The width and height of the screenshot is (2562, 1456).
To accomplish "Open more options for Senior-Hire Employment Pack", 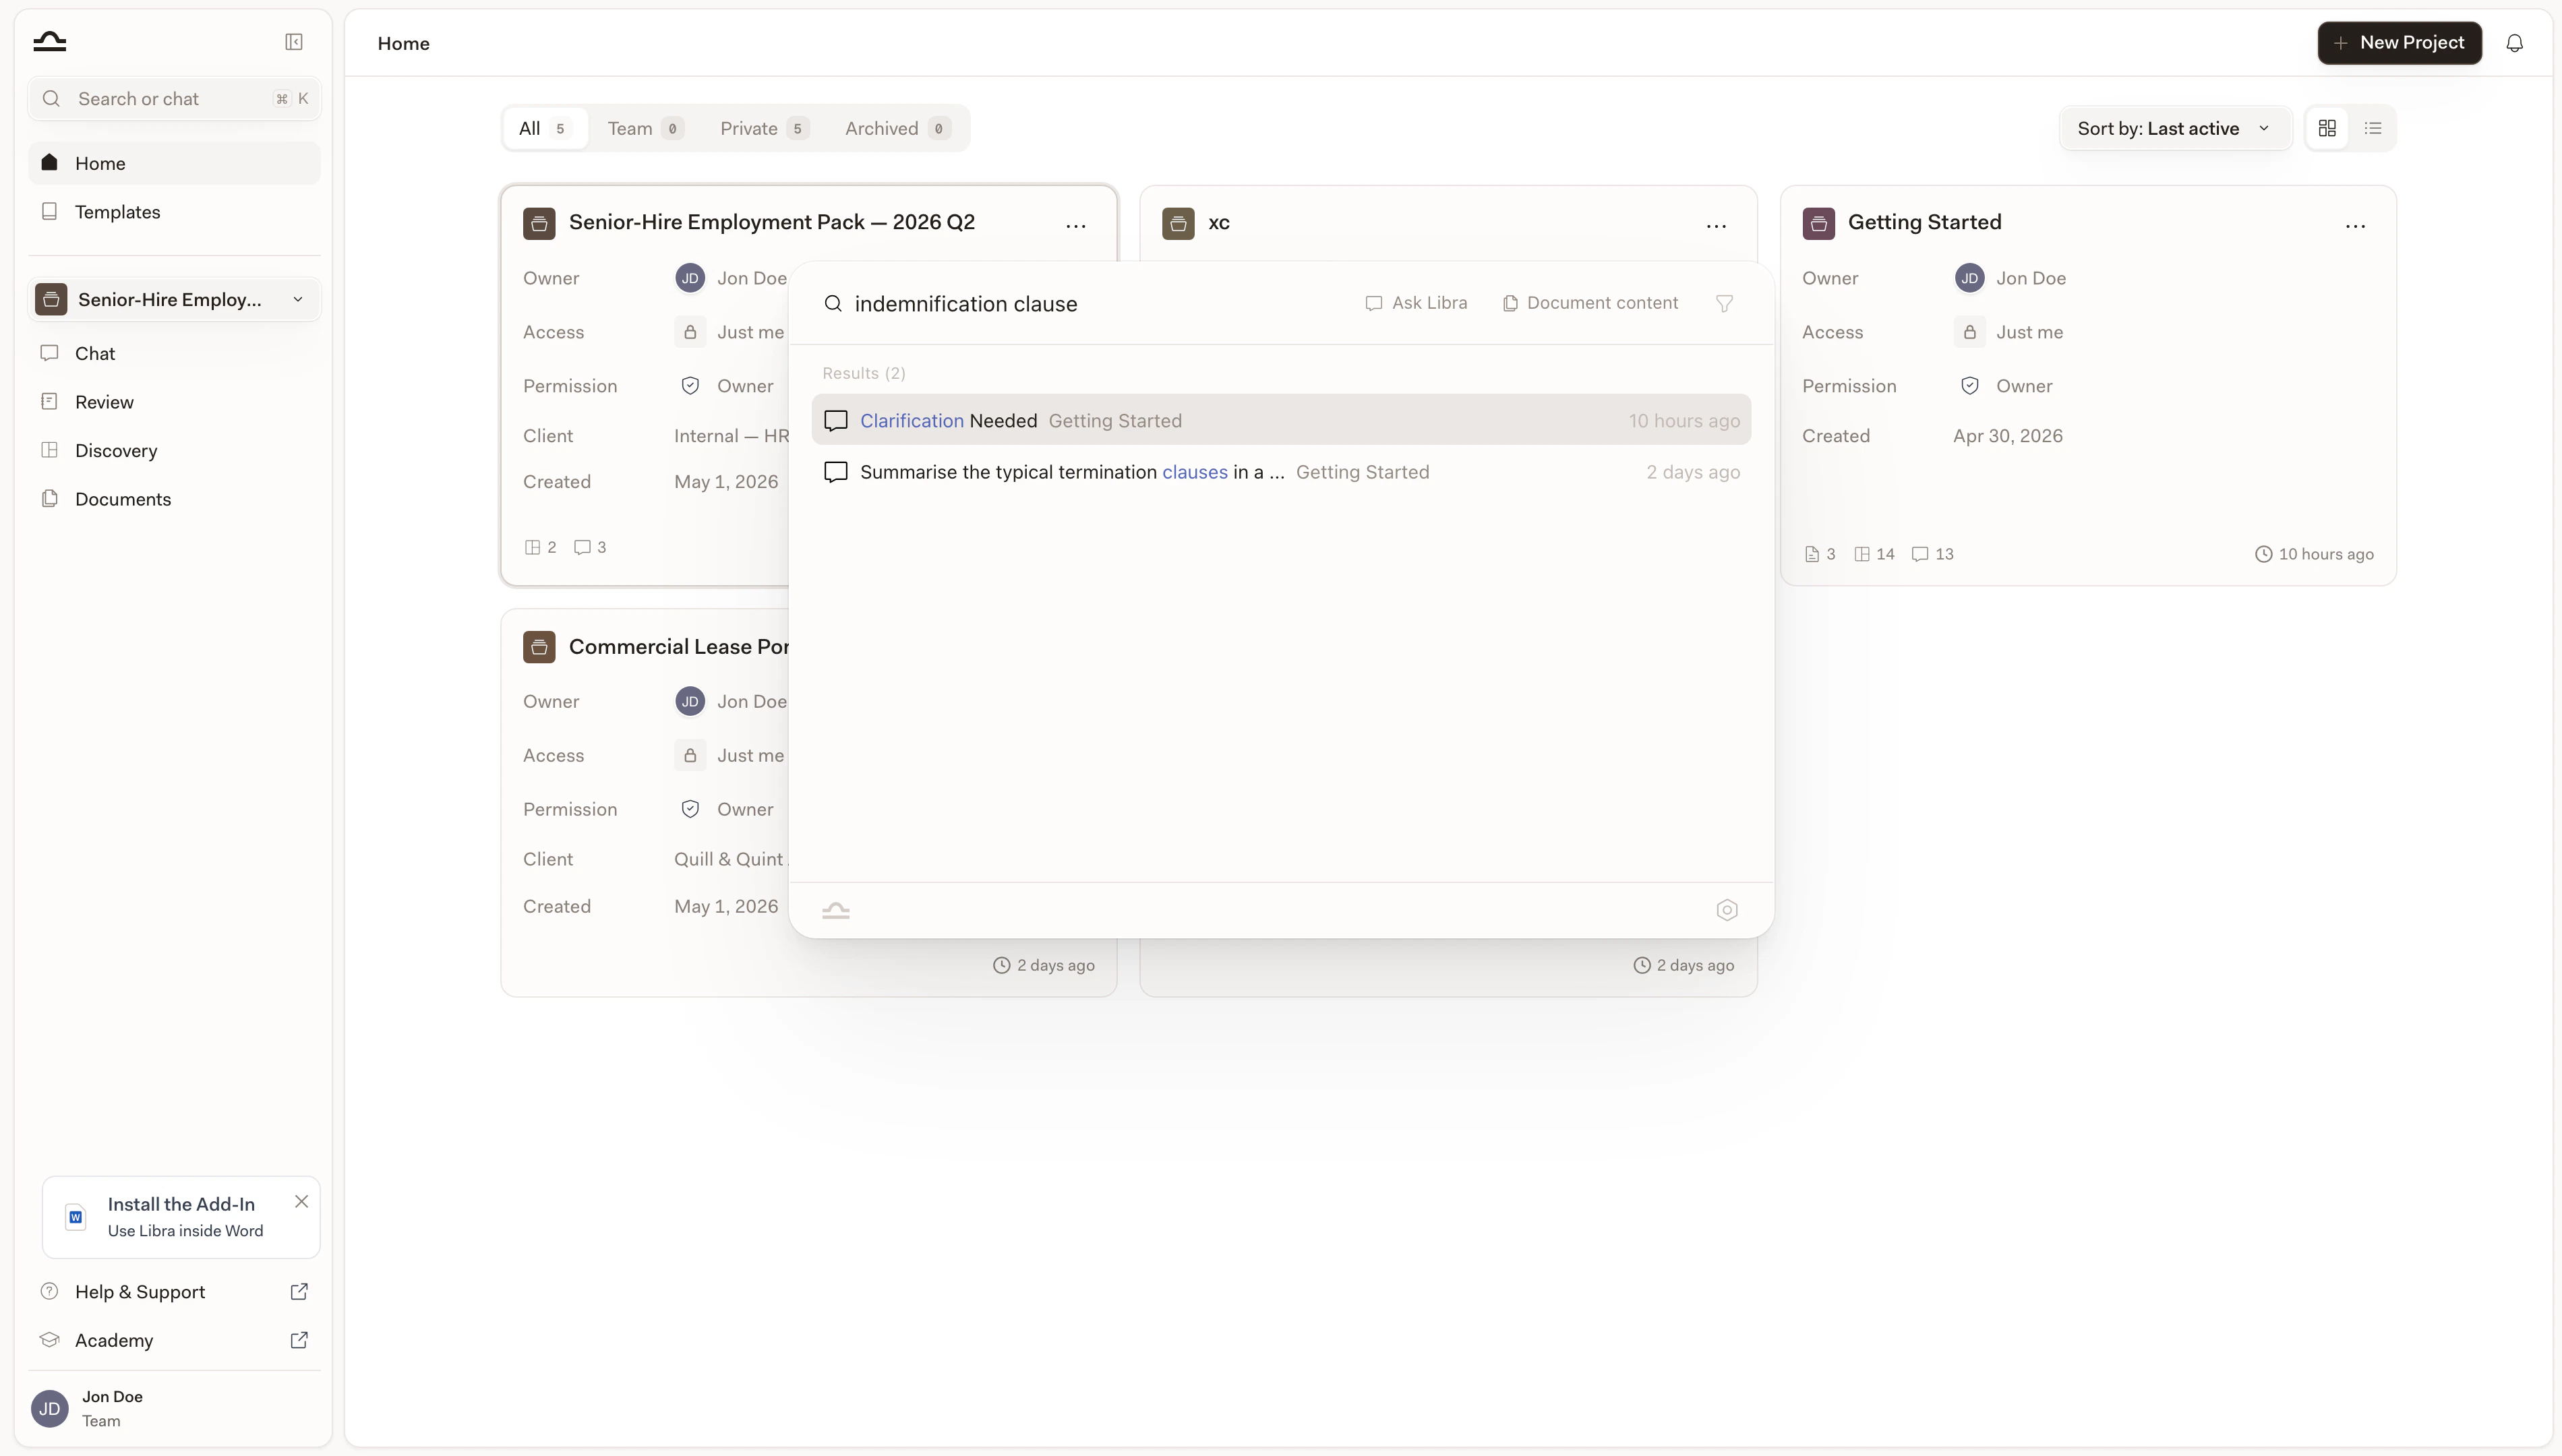I will coord(1076,226).
